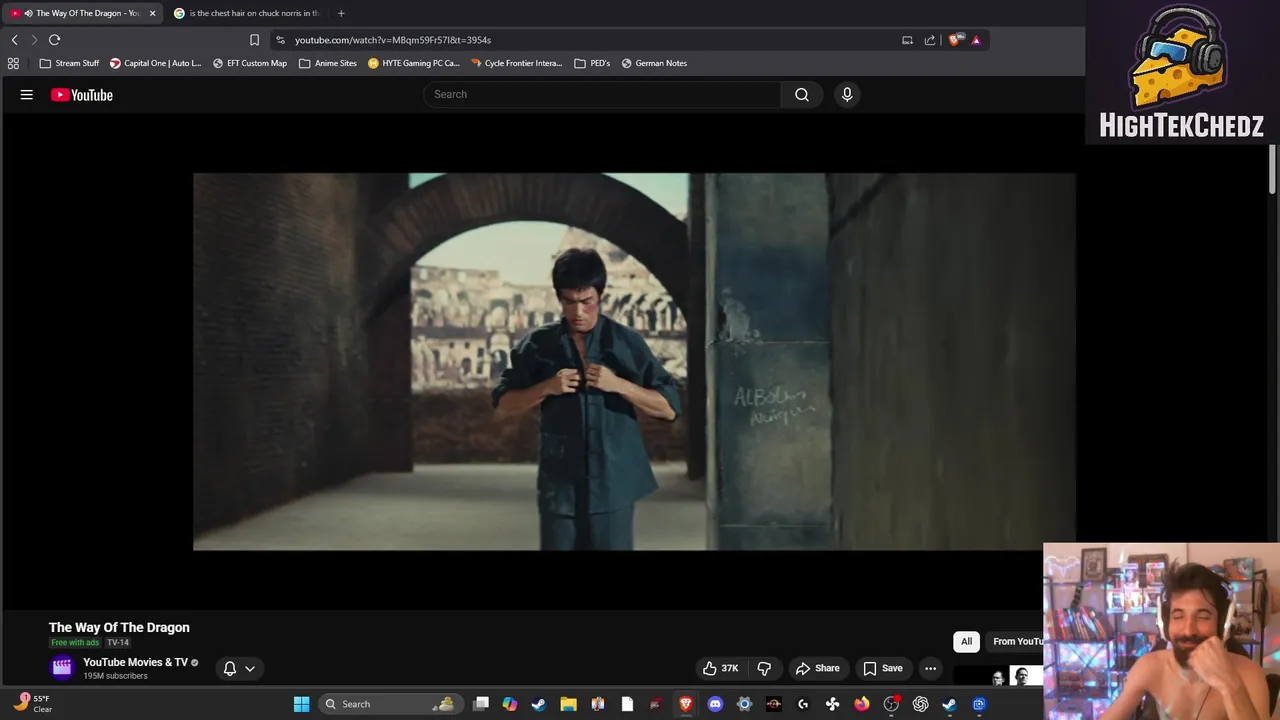Select the From YouTube filter chip
Image resolution: width=1280 pixels, height=720 pixels.
tap(1014, 641)
